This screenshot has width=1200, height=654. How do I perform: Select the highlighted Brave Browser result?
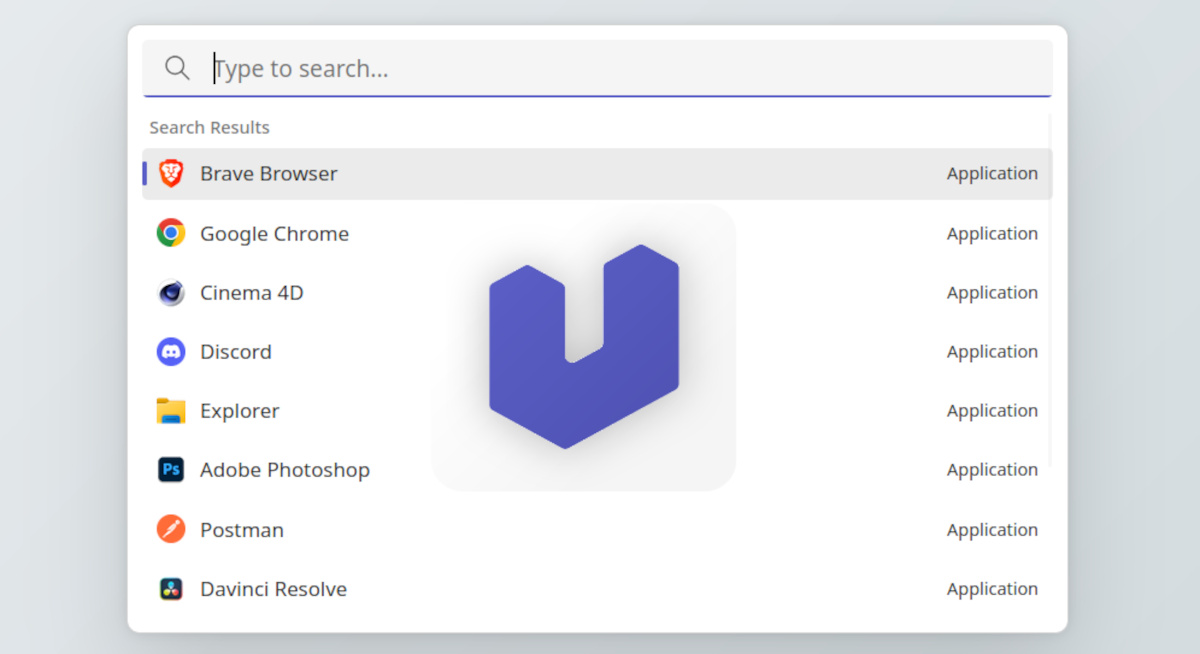pyautogui.click(x=268, y=174)
